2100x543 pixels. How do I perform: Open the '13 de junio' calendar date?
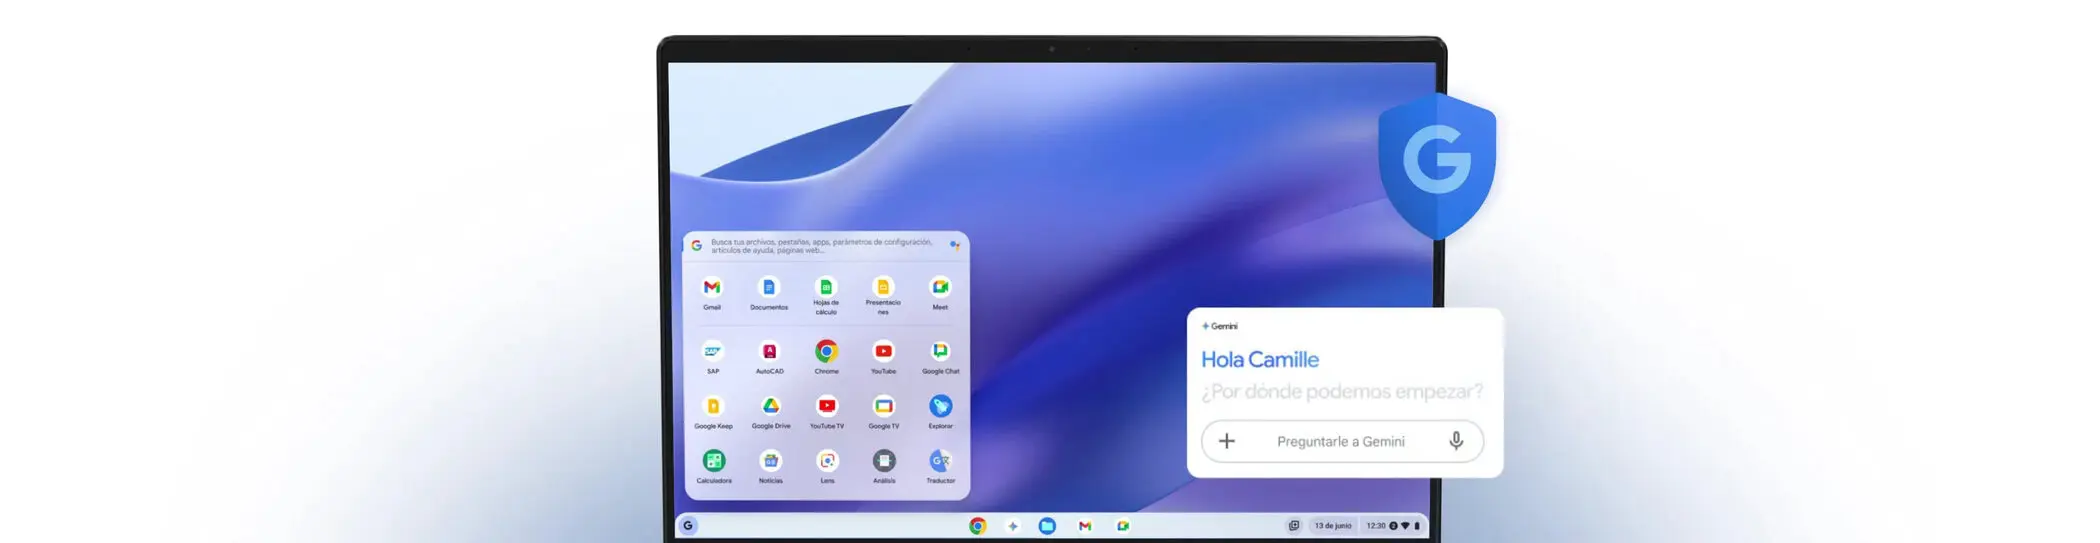pos(1333,526)
